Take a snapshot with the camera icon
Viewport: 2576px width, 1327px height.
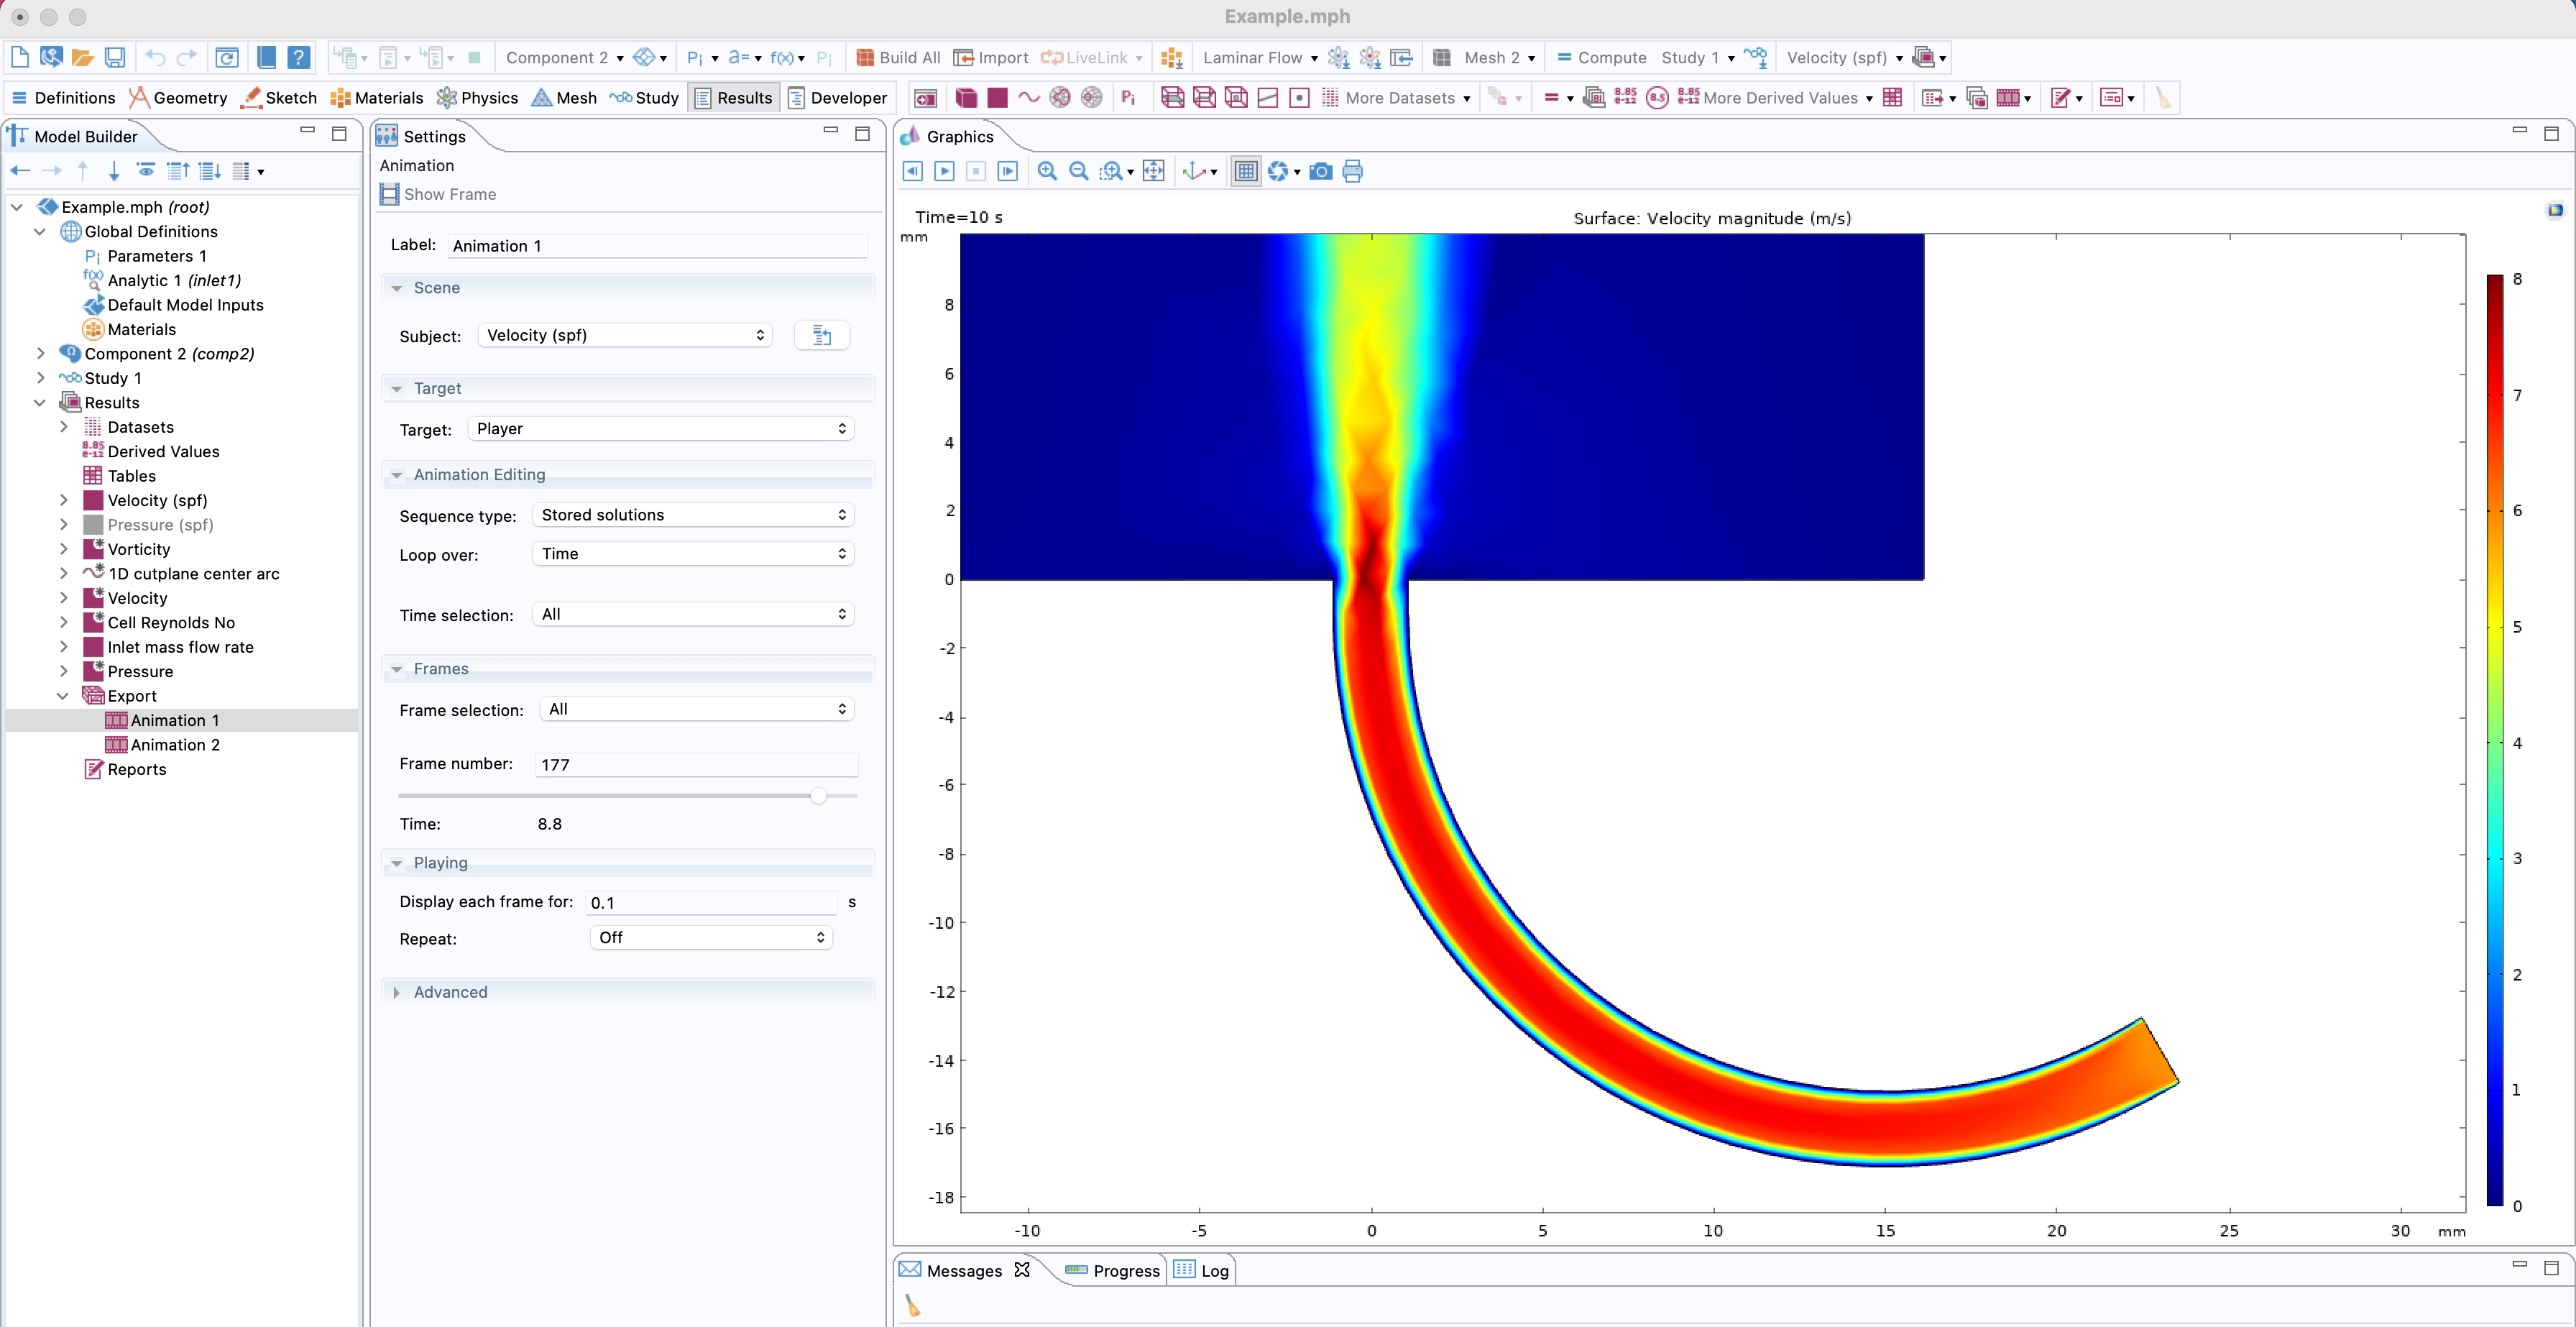[x=1320, y=171]
